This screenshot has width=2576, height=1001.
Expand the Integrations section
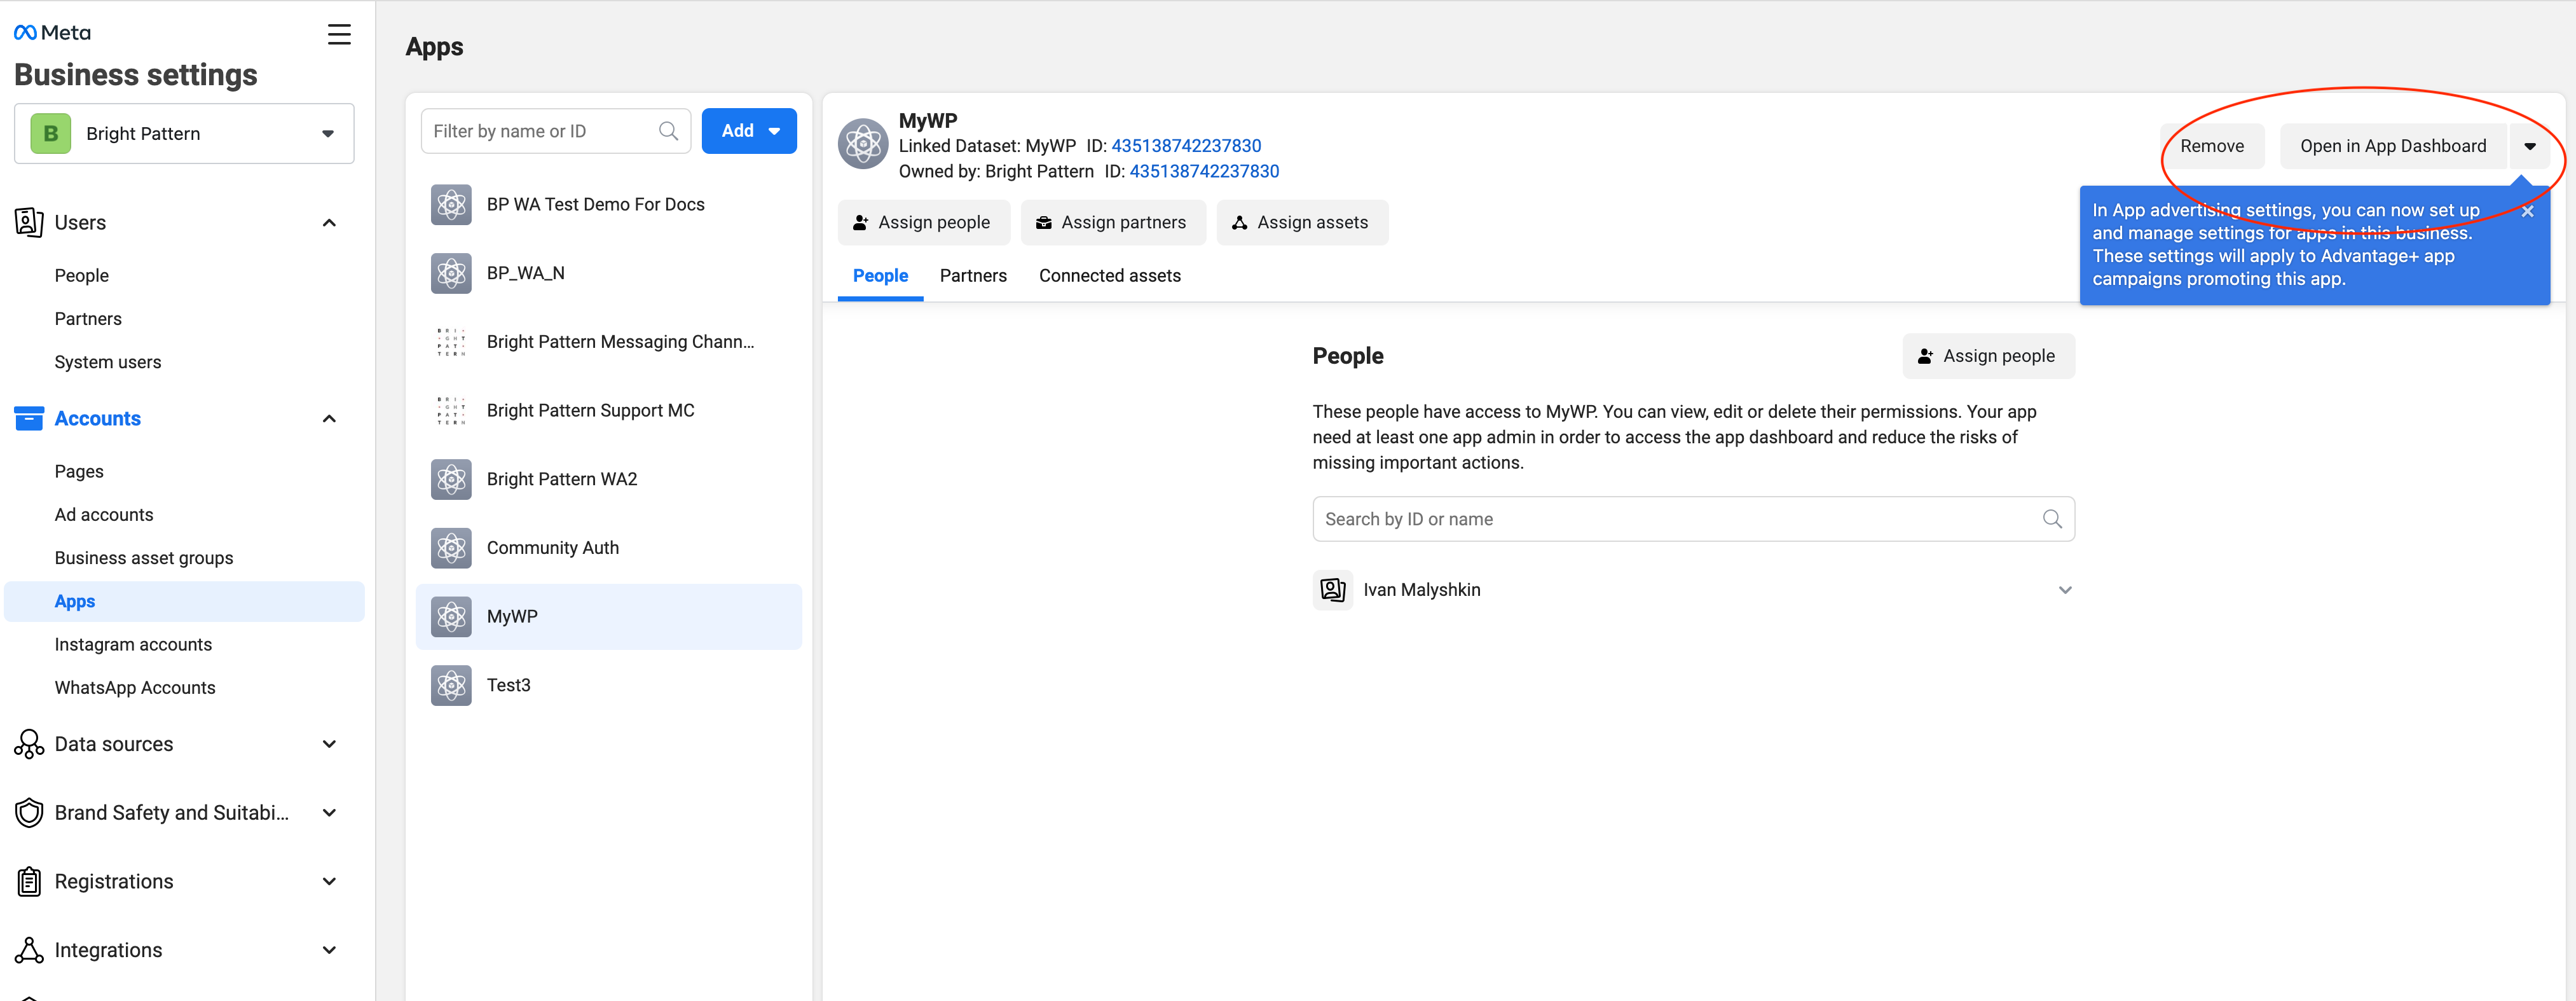coord(329,950)
